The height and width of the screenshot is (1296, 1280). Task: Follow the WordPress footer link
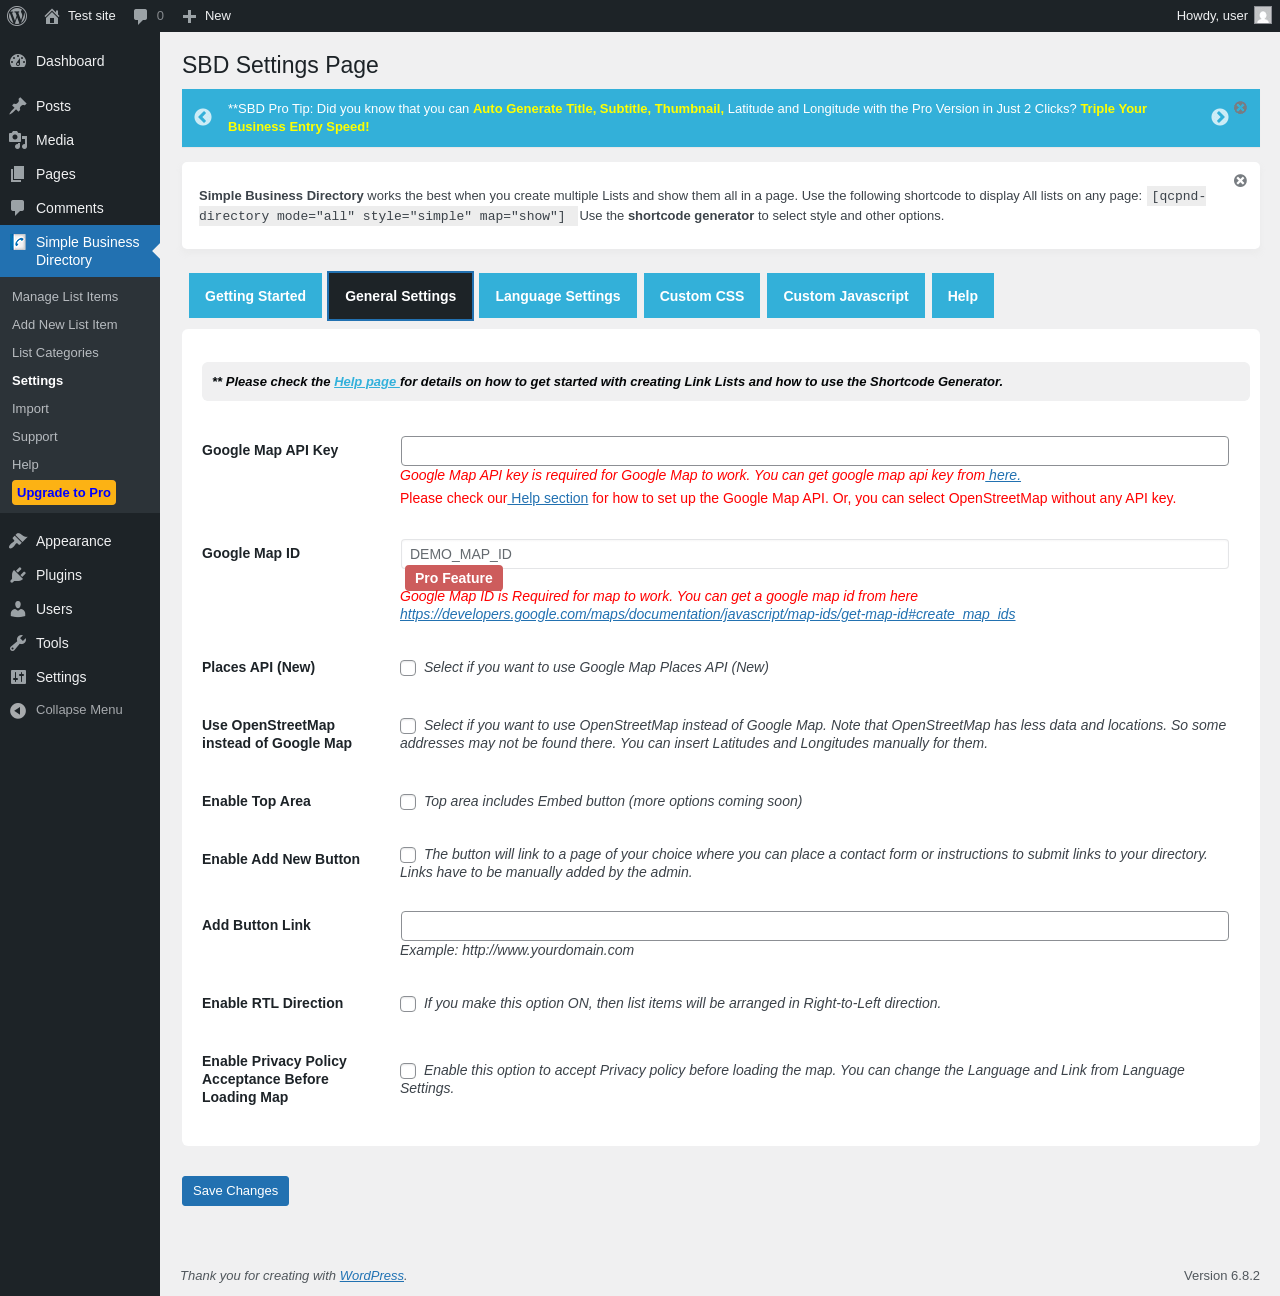coord(371,1276)
